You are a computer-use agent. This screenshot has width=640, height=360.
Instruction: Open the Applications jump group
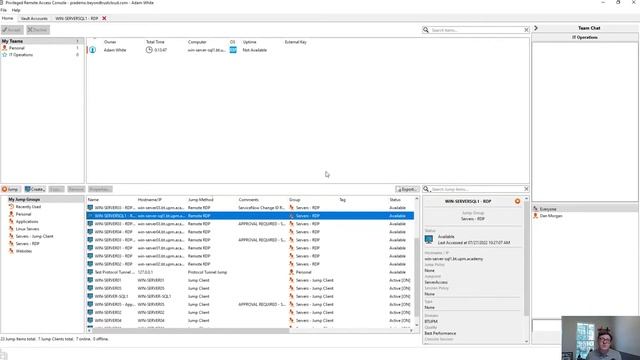click(x=27, y=222)
